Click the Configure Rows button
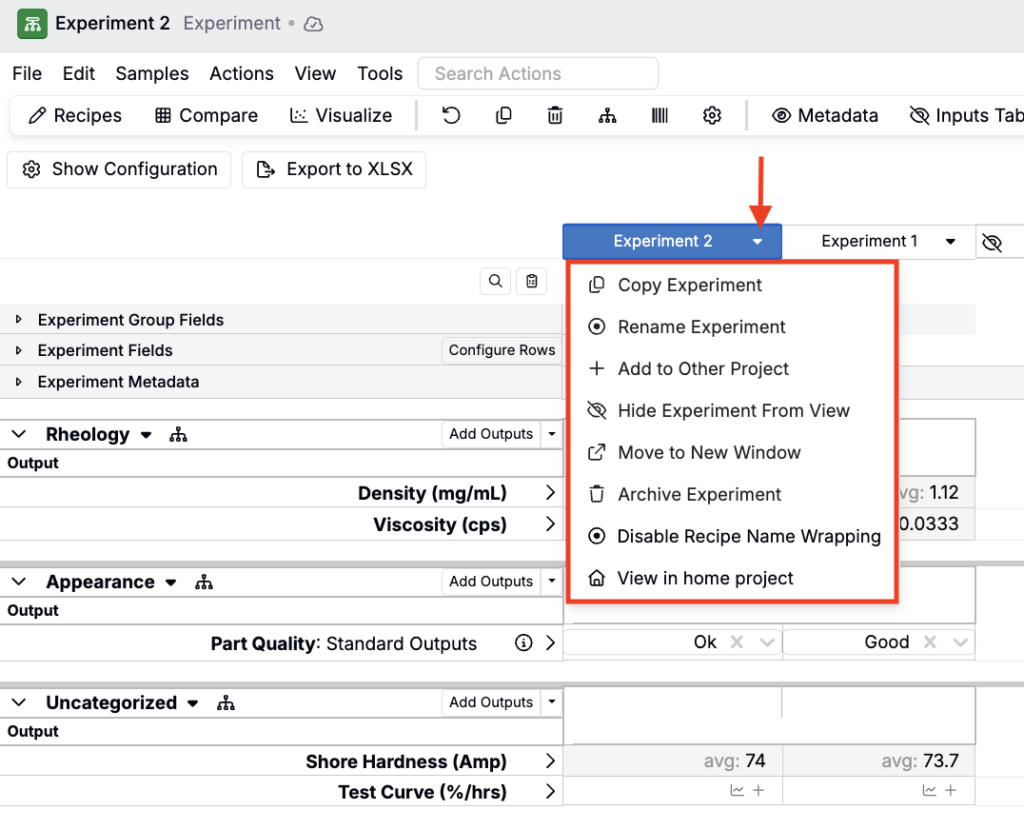This screenshot has width=1024, height=830. [x=501, y=350]
